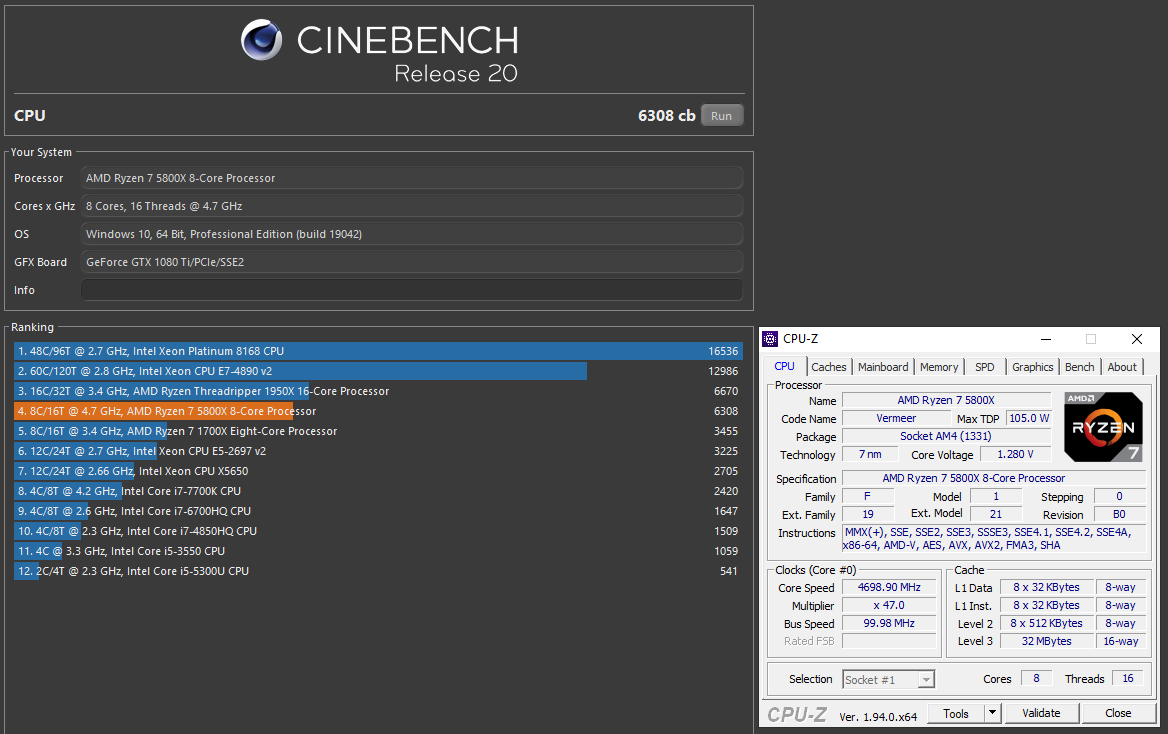Click the Validate button
1168x734 pixels.
coord(1041,713)
